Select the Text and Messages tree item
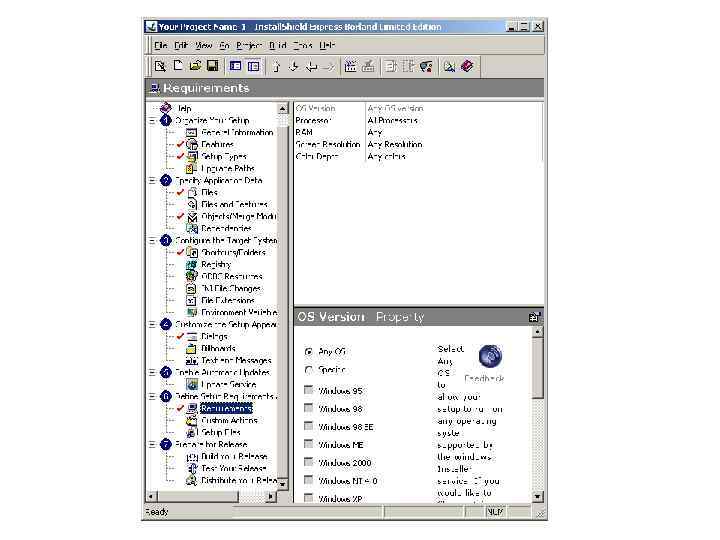The image size is (720, 540). pos(236,360)
